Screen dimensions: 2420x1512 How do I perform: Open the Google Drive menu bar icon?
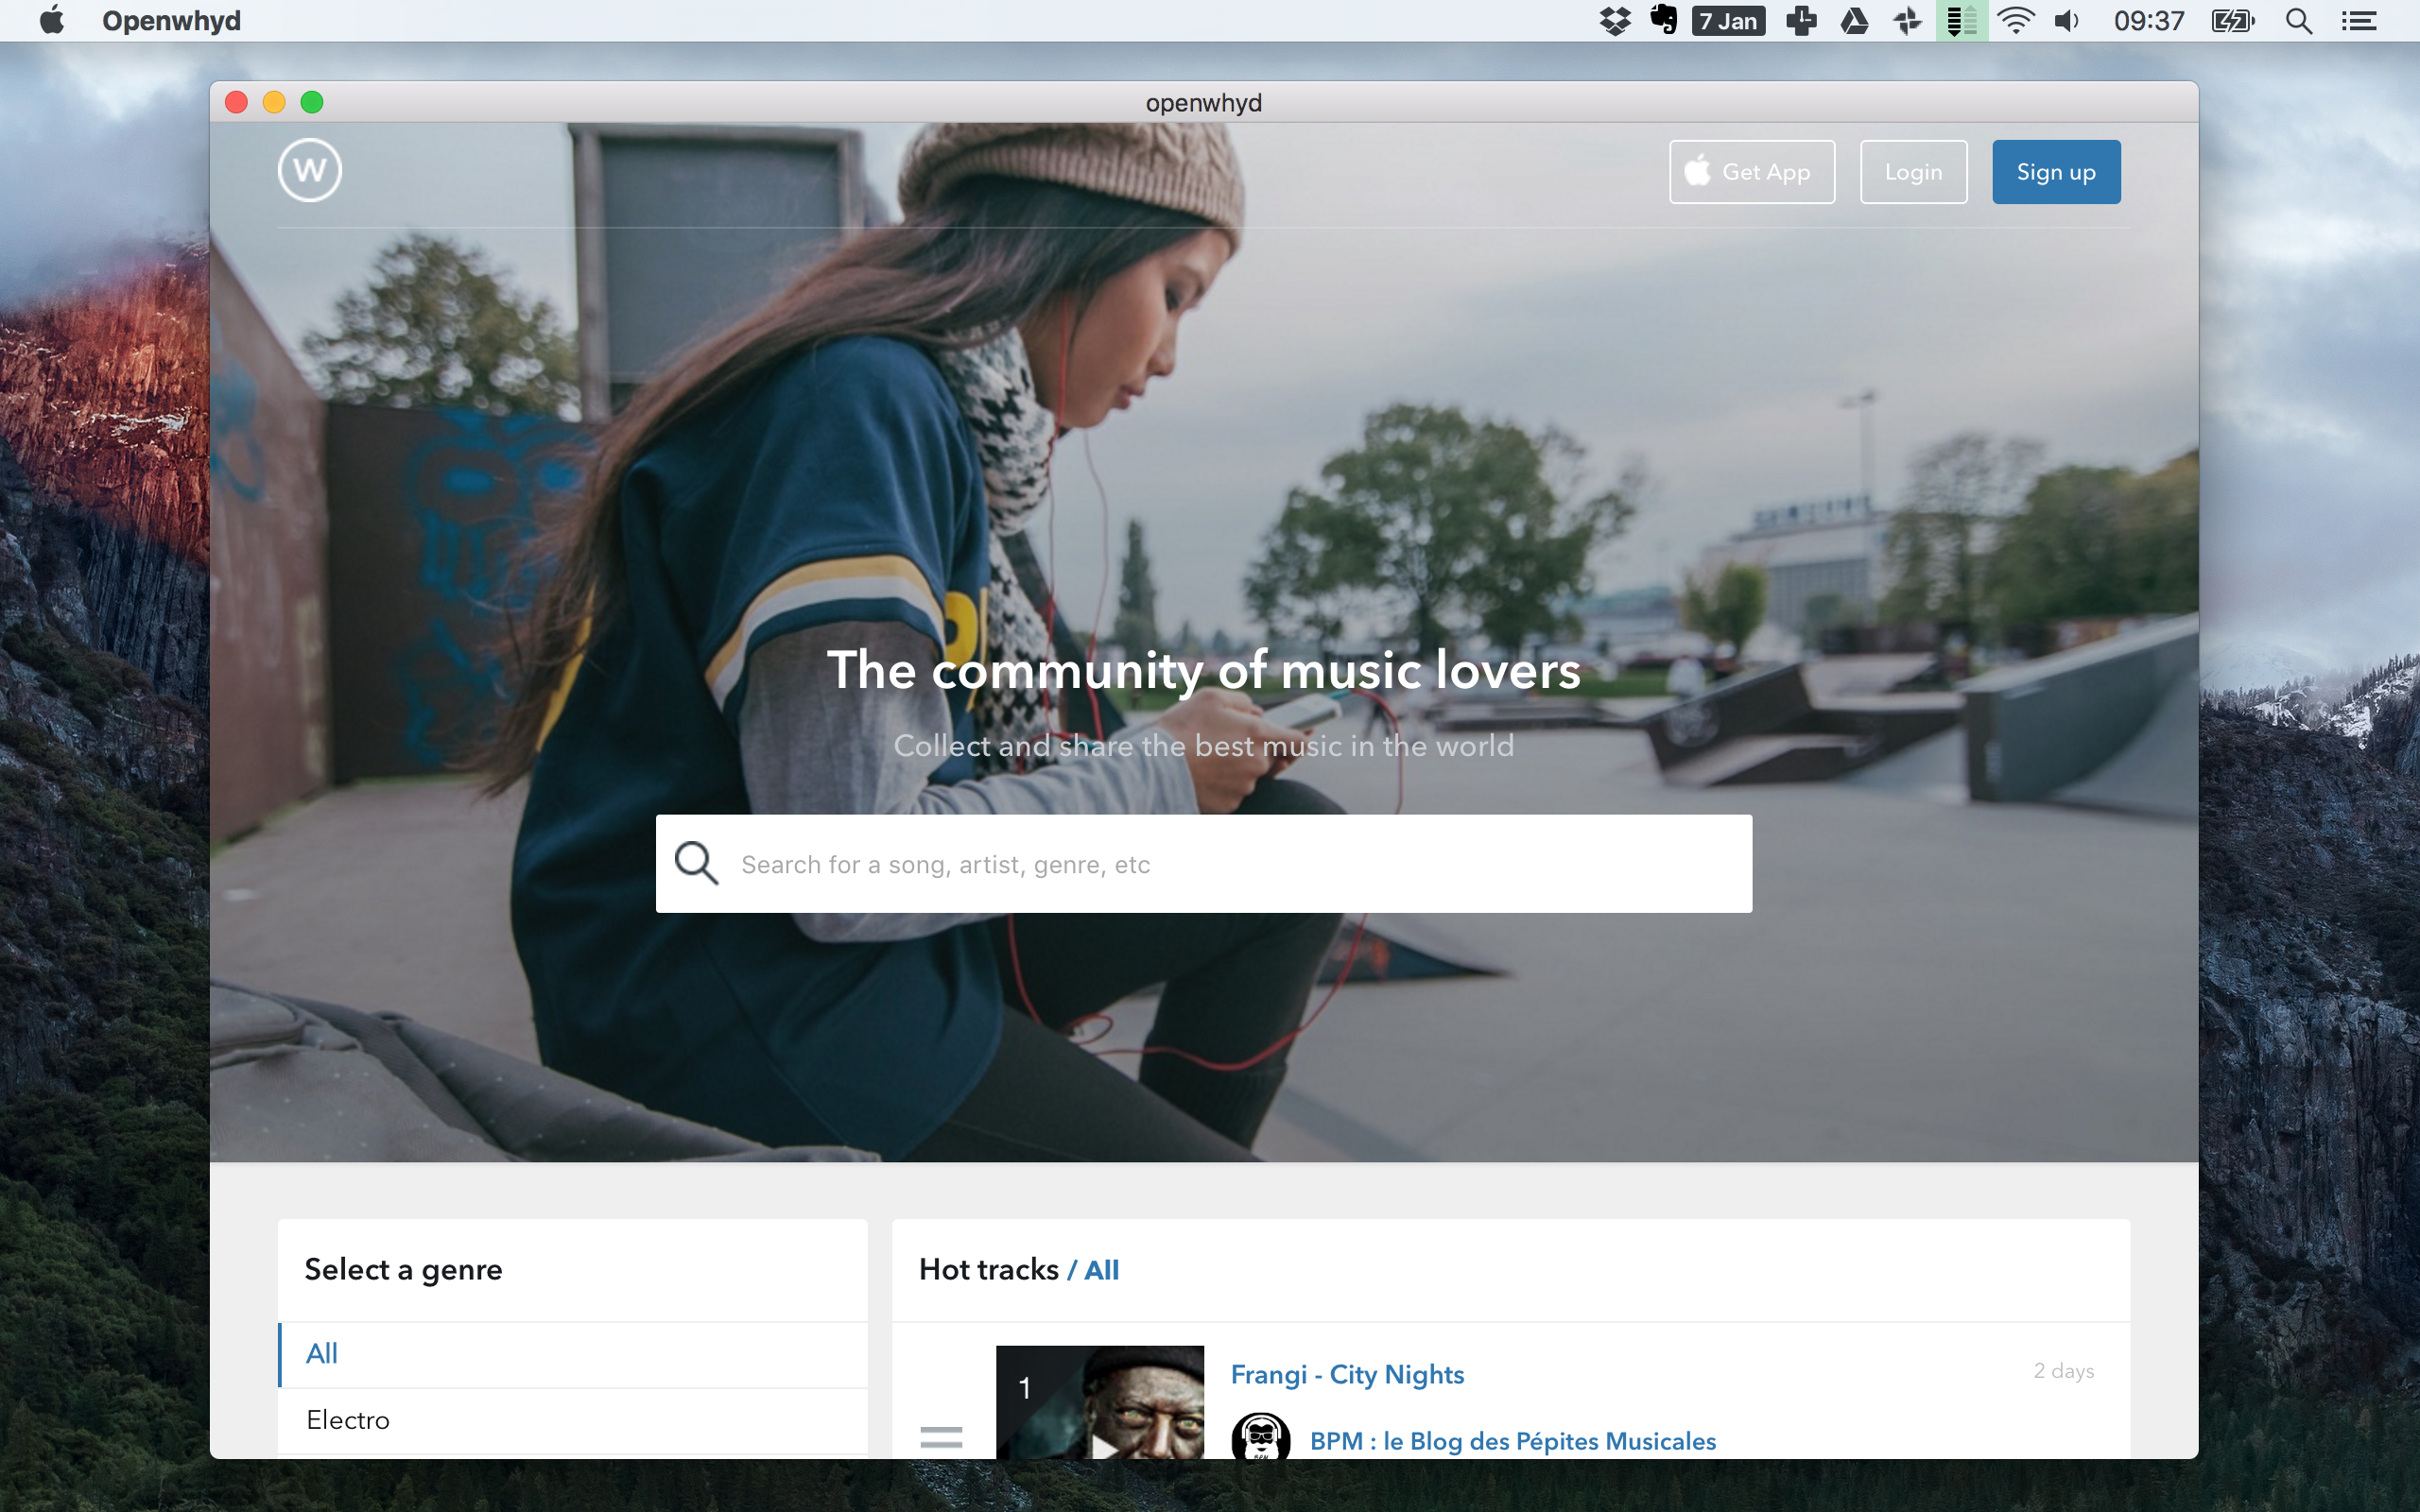(x=1854, y=21)
